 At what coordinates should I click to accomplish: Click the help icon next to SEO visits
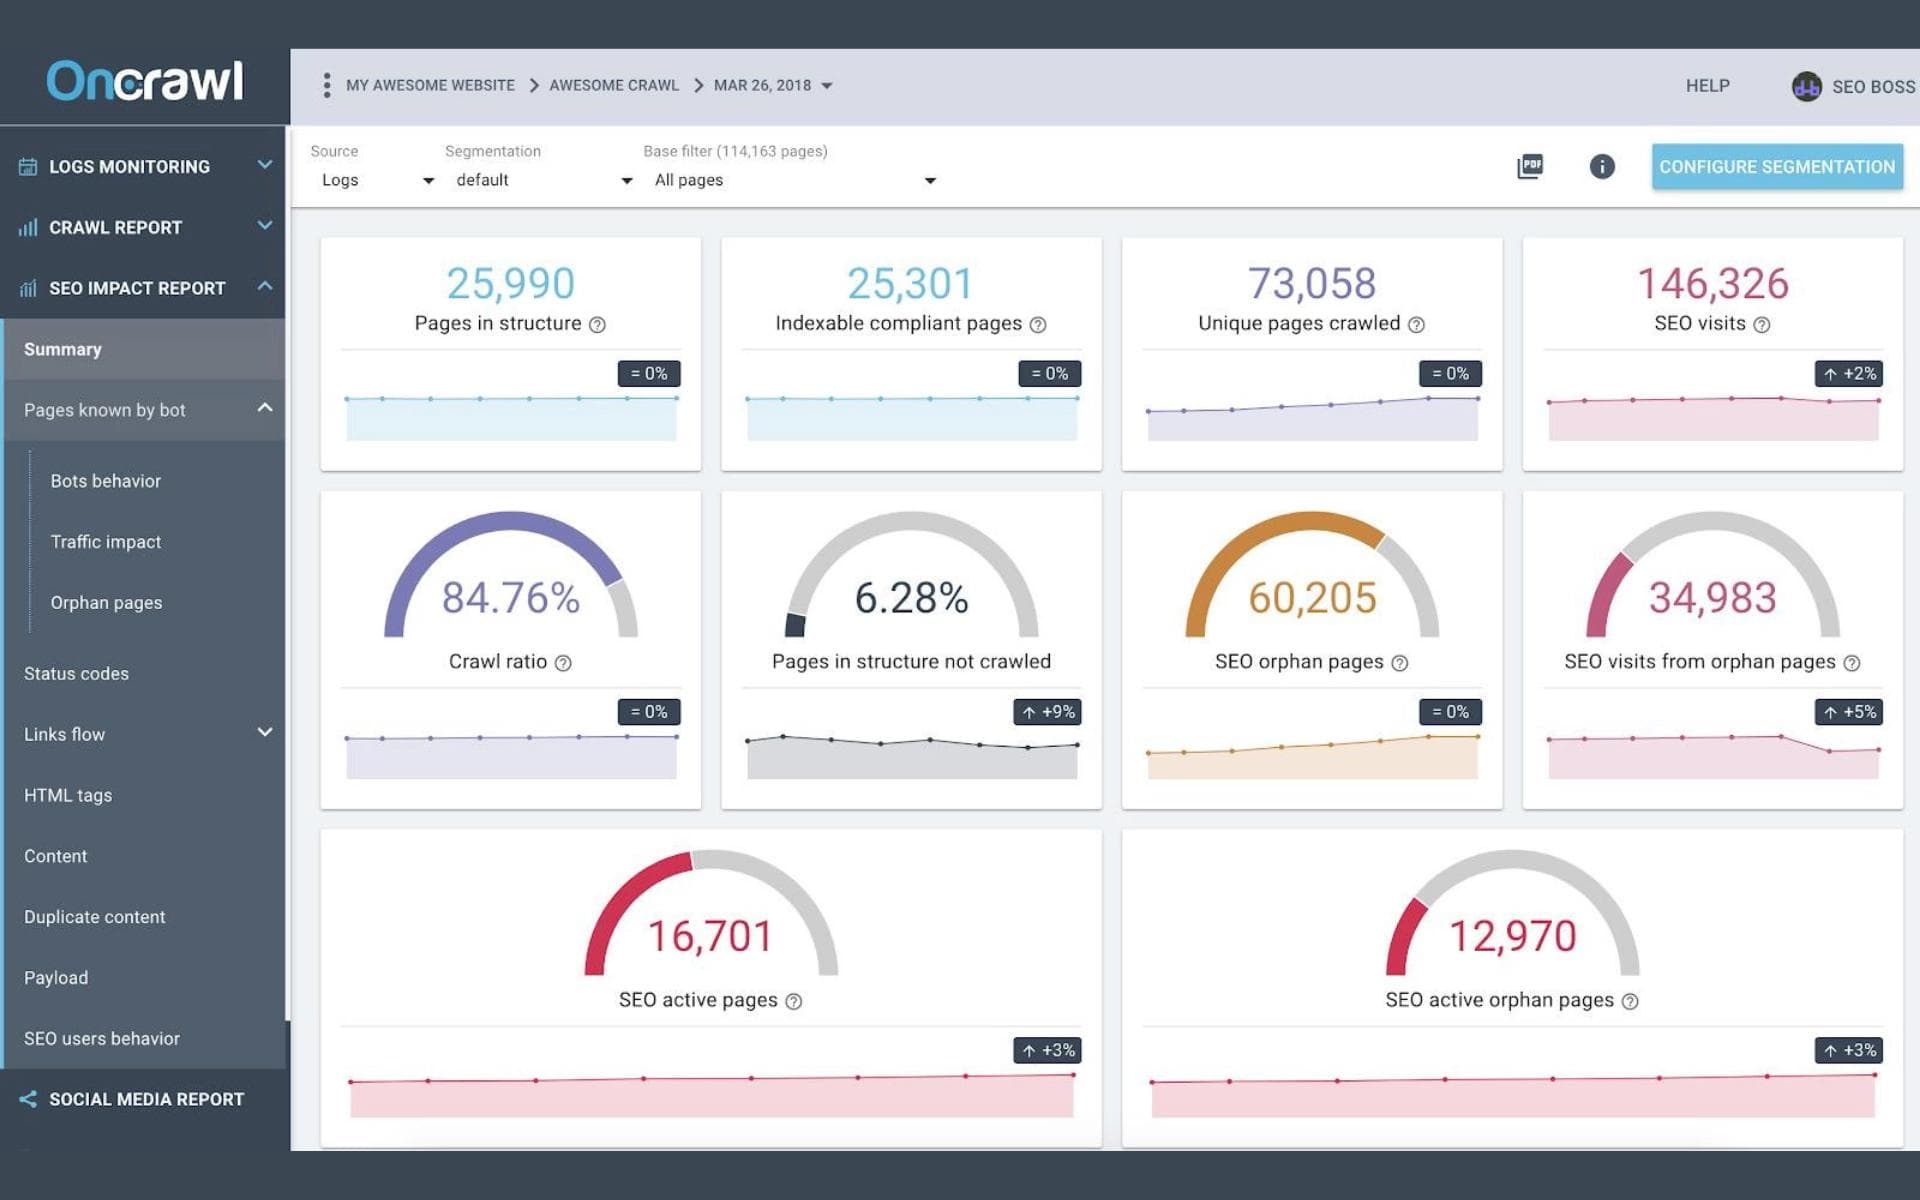tap(1762, 323)
